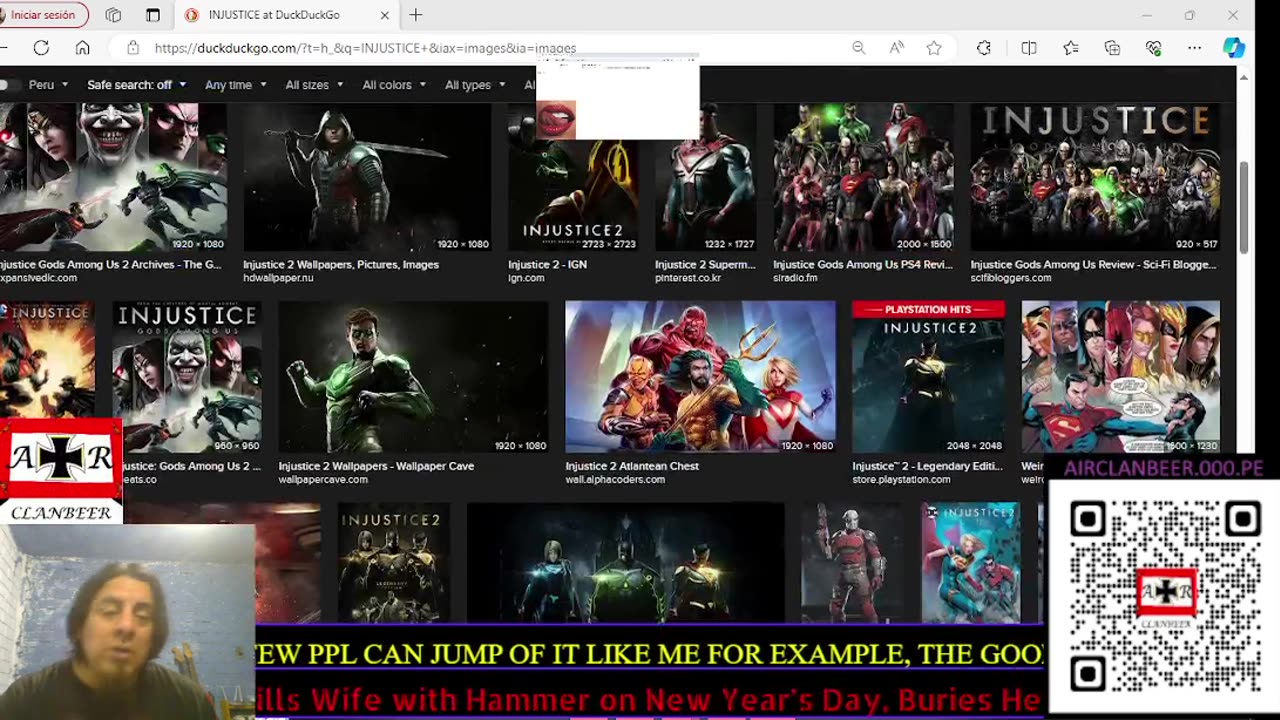This screenshot has width=1280, height=720.
Task: Open the 'Injustice 2 - IGN' title link
Action: [x=547, y=265]
